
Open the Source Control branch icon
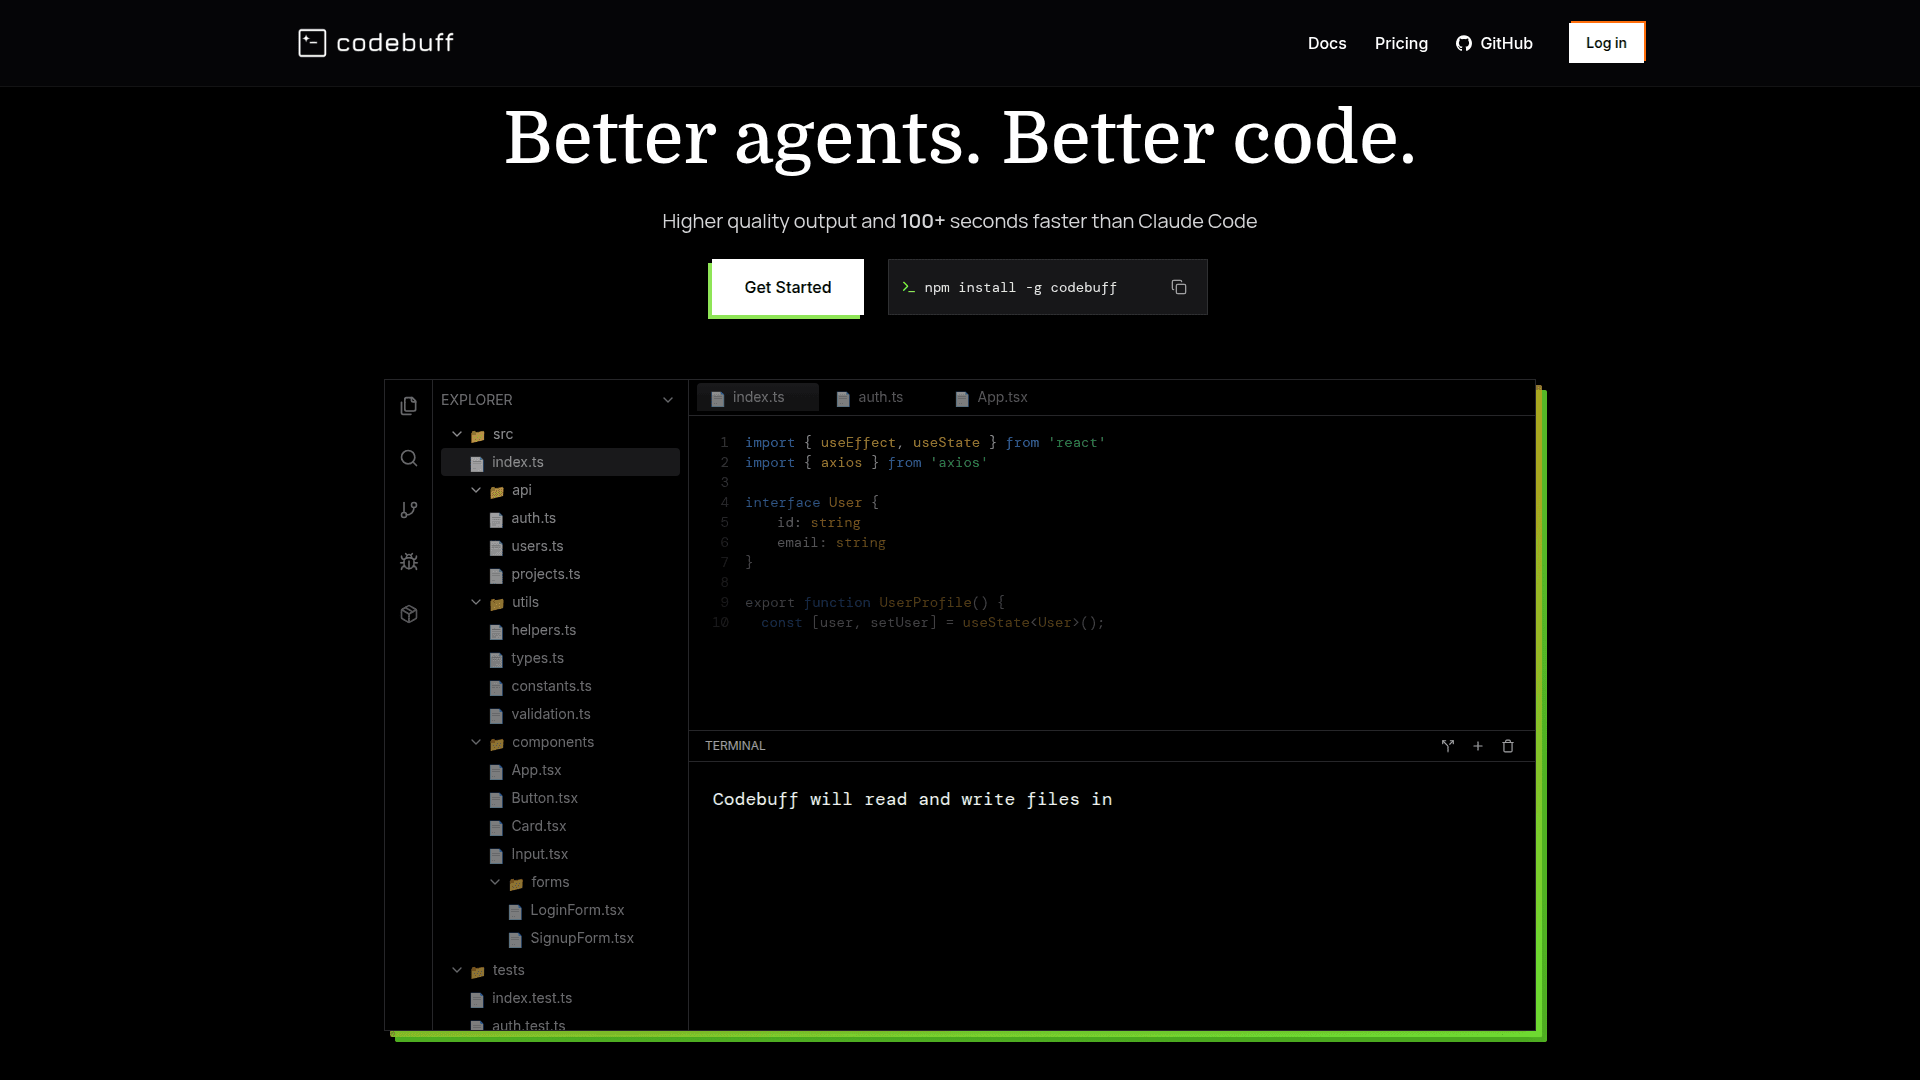coord(409,510)
